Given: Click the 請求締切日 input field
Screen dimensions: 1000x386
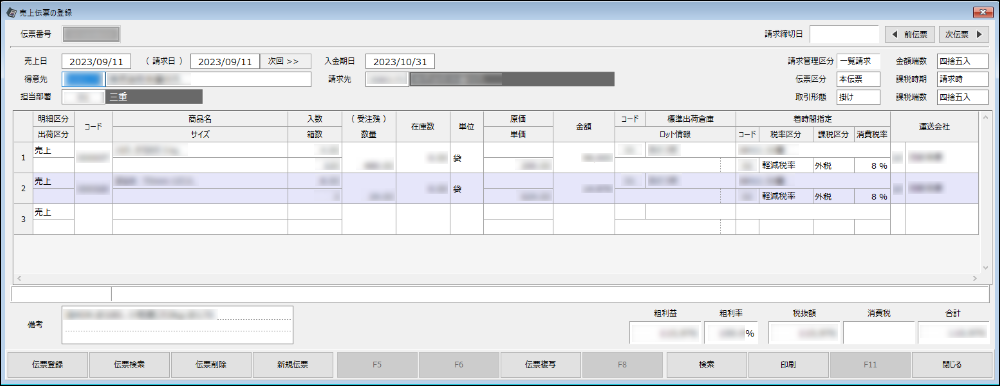Looking at the screenshot, I should click(844, 33).
